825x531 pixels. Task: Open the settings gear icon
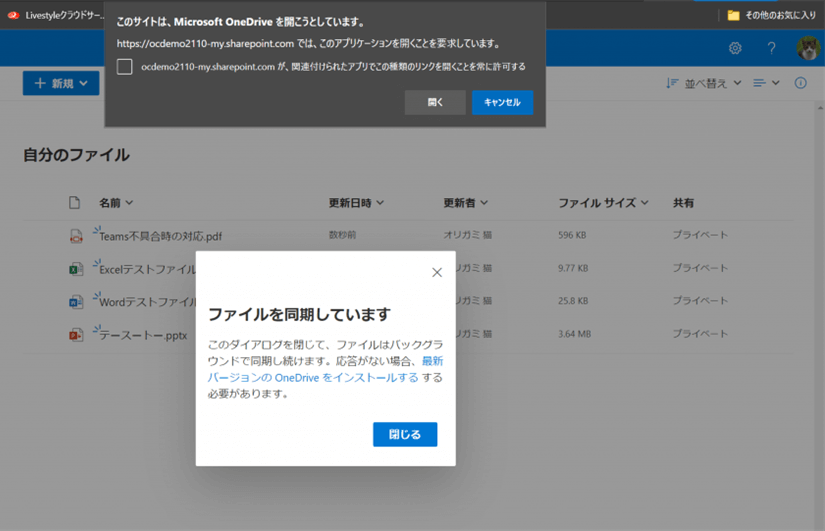click(735, 48)
